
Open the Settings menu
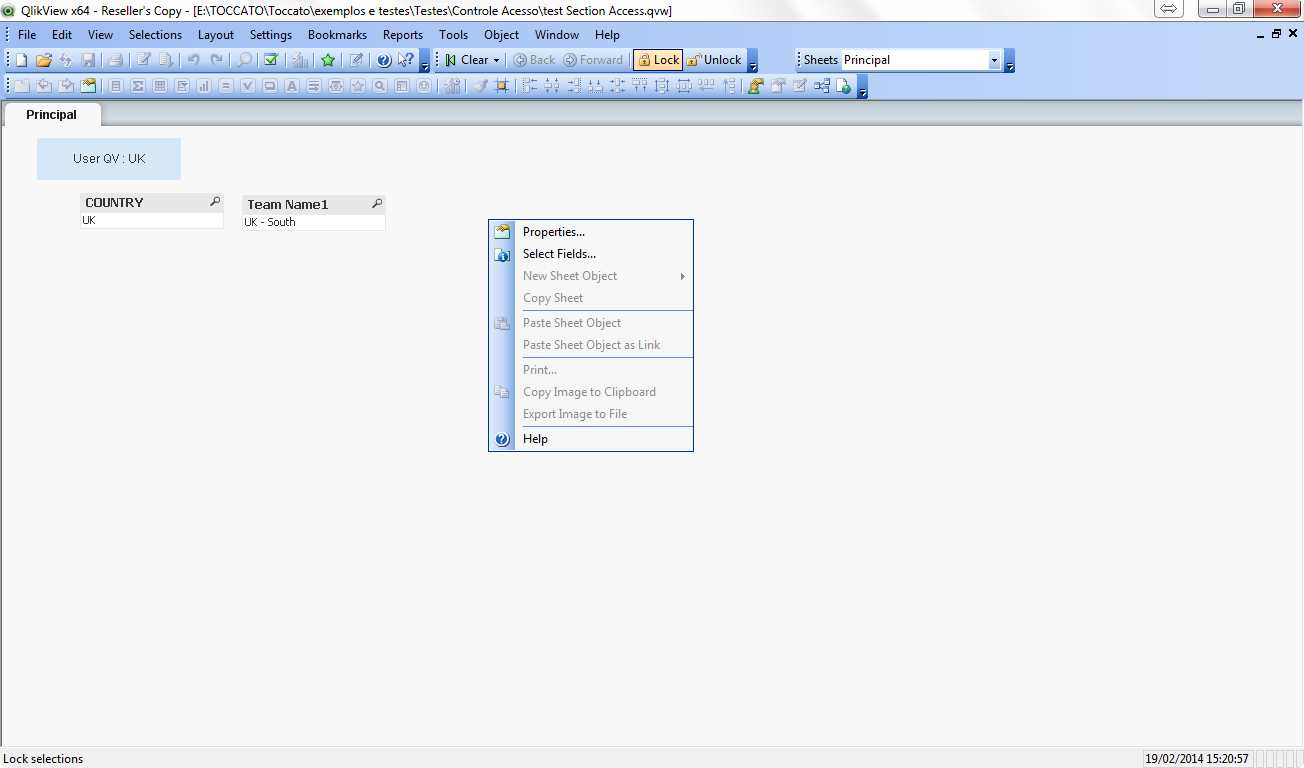(271, 34)
